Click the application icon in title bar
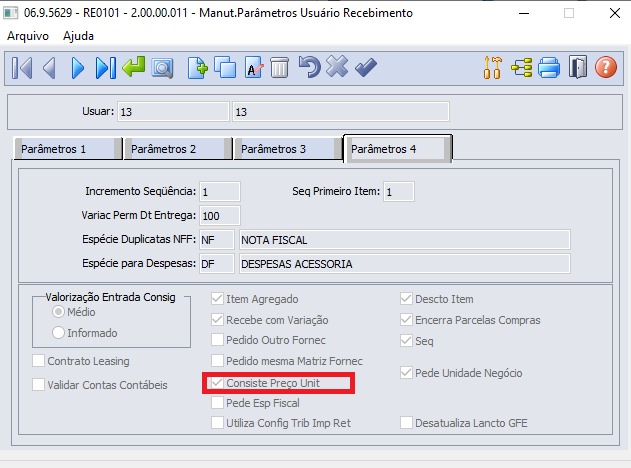The height and width of the screenshot is (468, 631). (x=10, y=13)
